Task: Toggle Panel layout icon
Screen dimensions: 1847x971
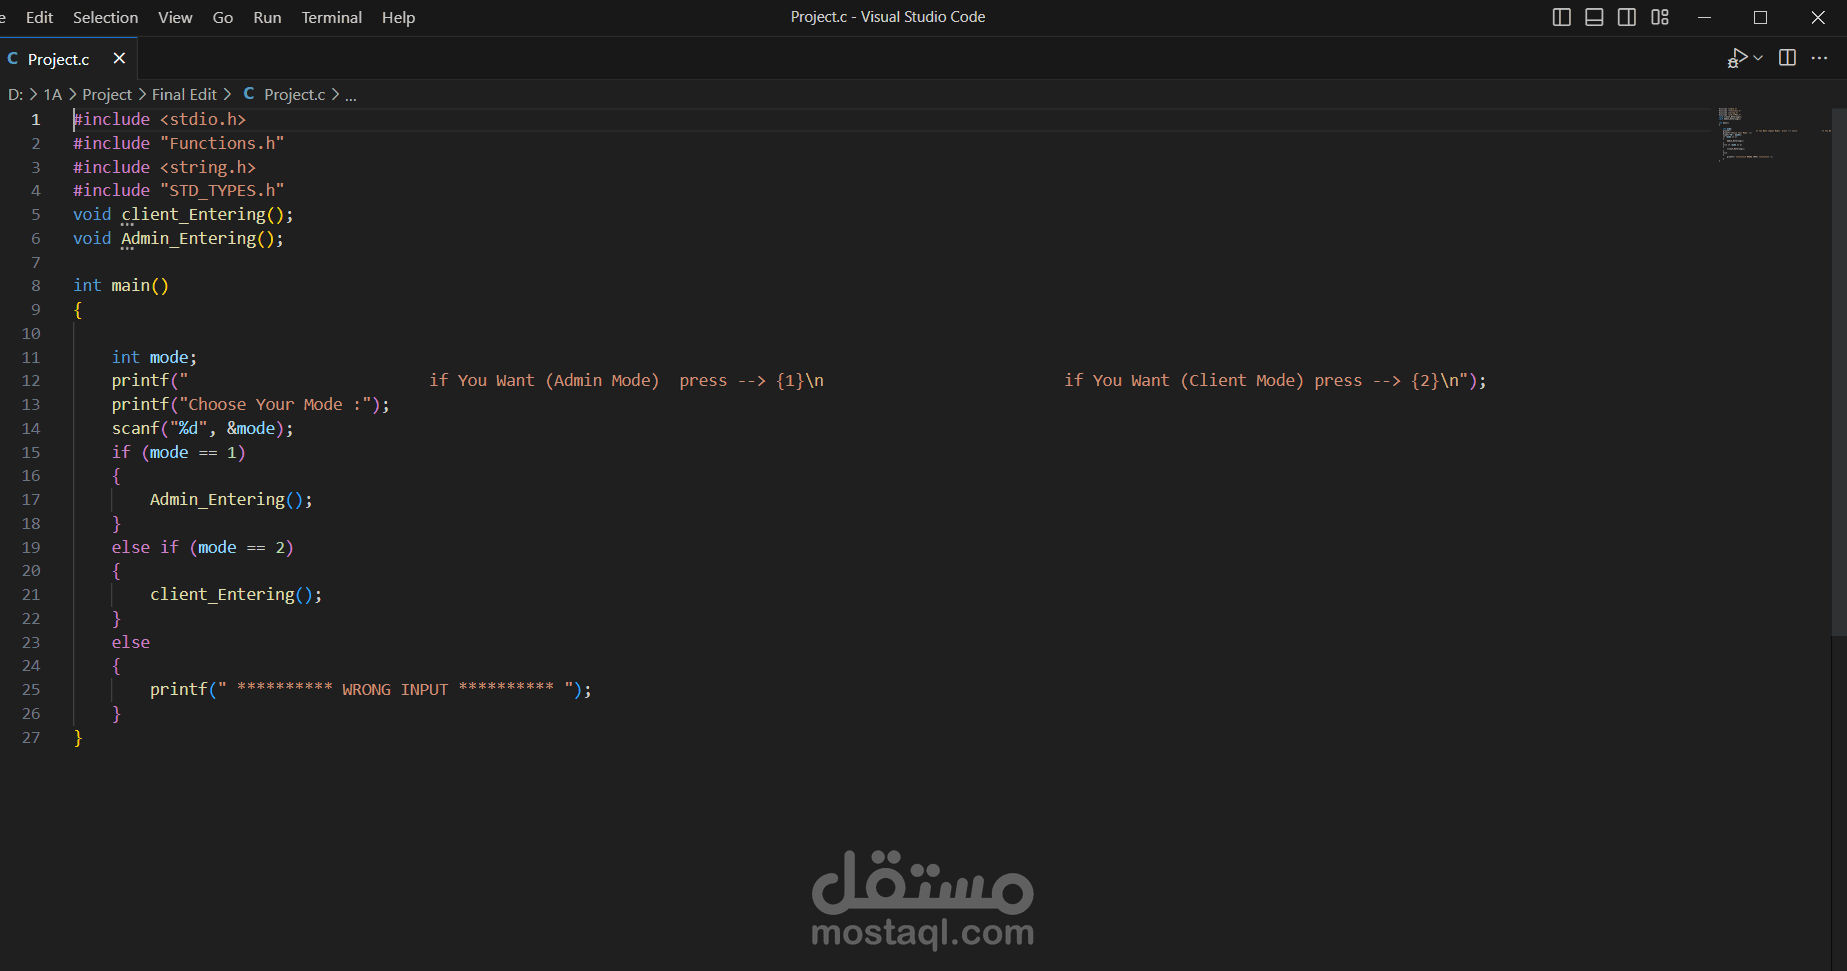Action: (x=1594, y=17)
